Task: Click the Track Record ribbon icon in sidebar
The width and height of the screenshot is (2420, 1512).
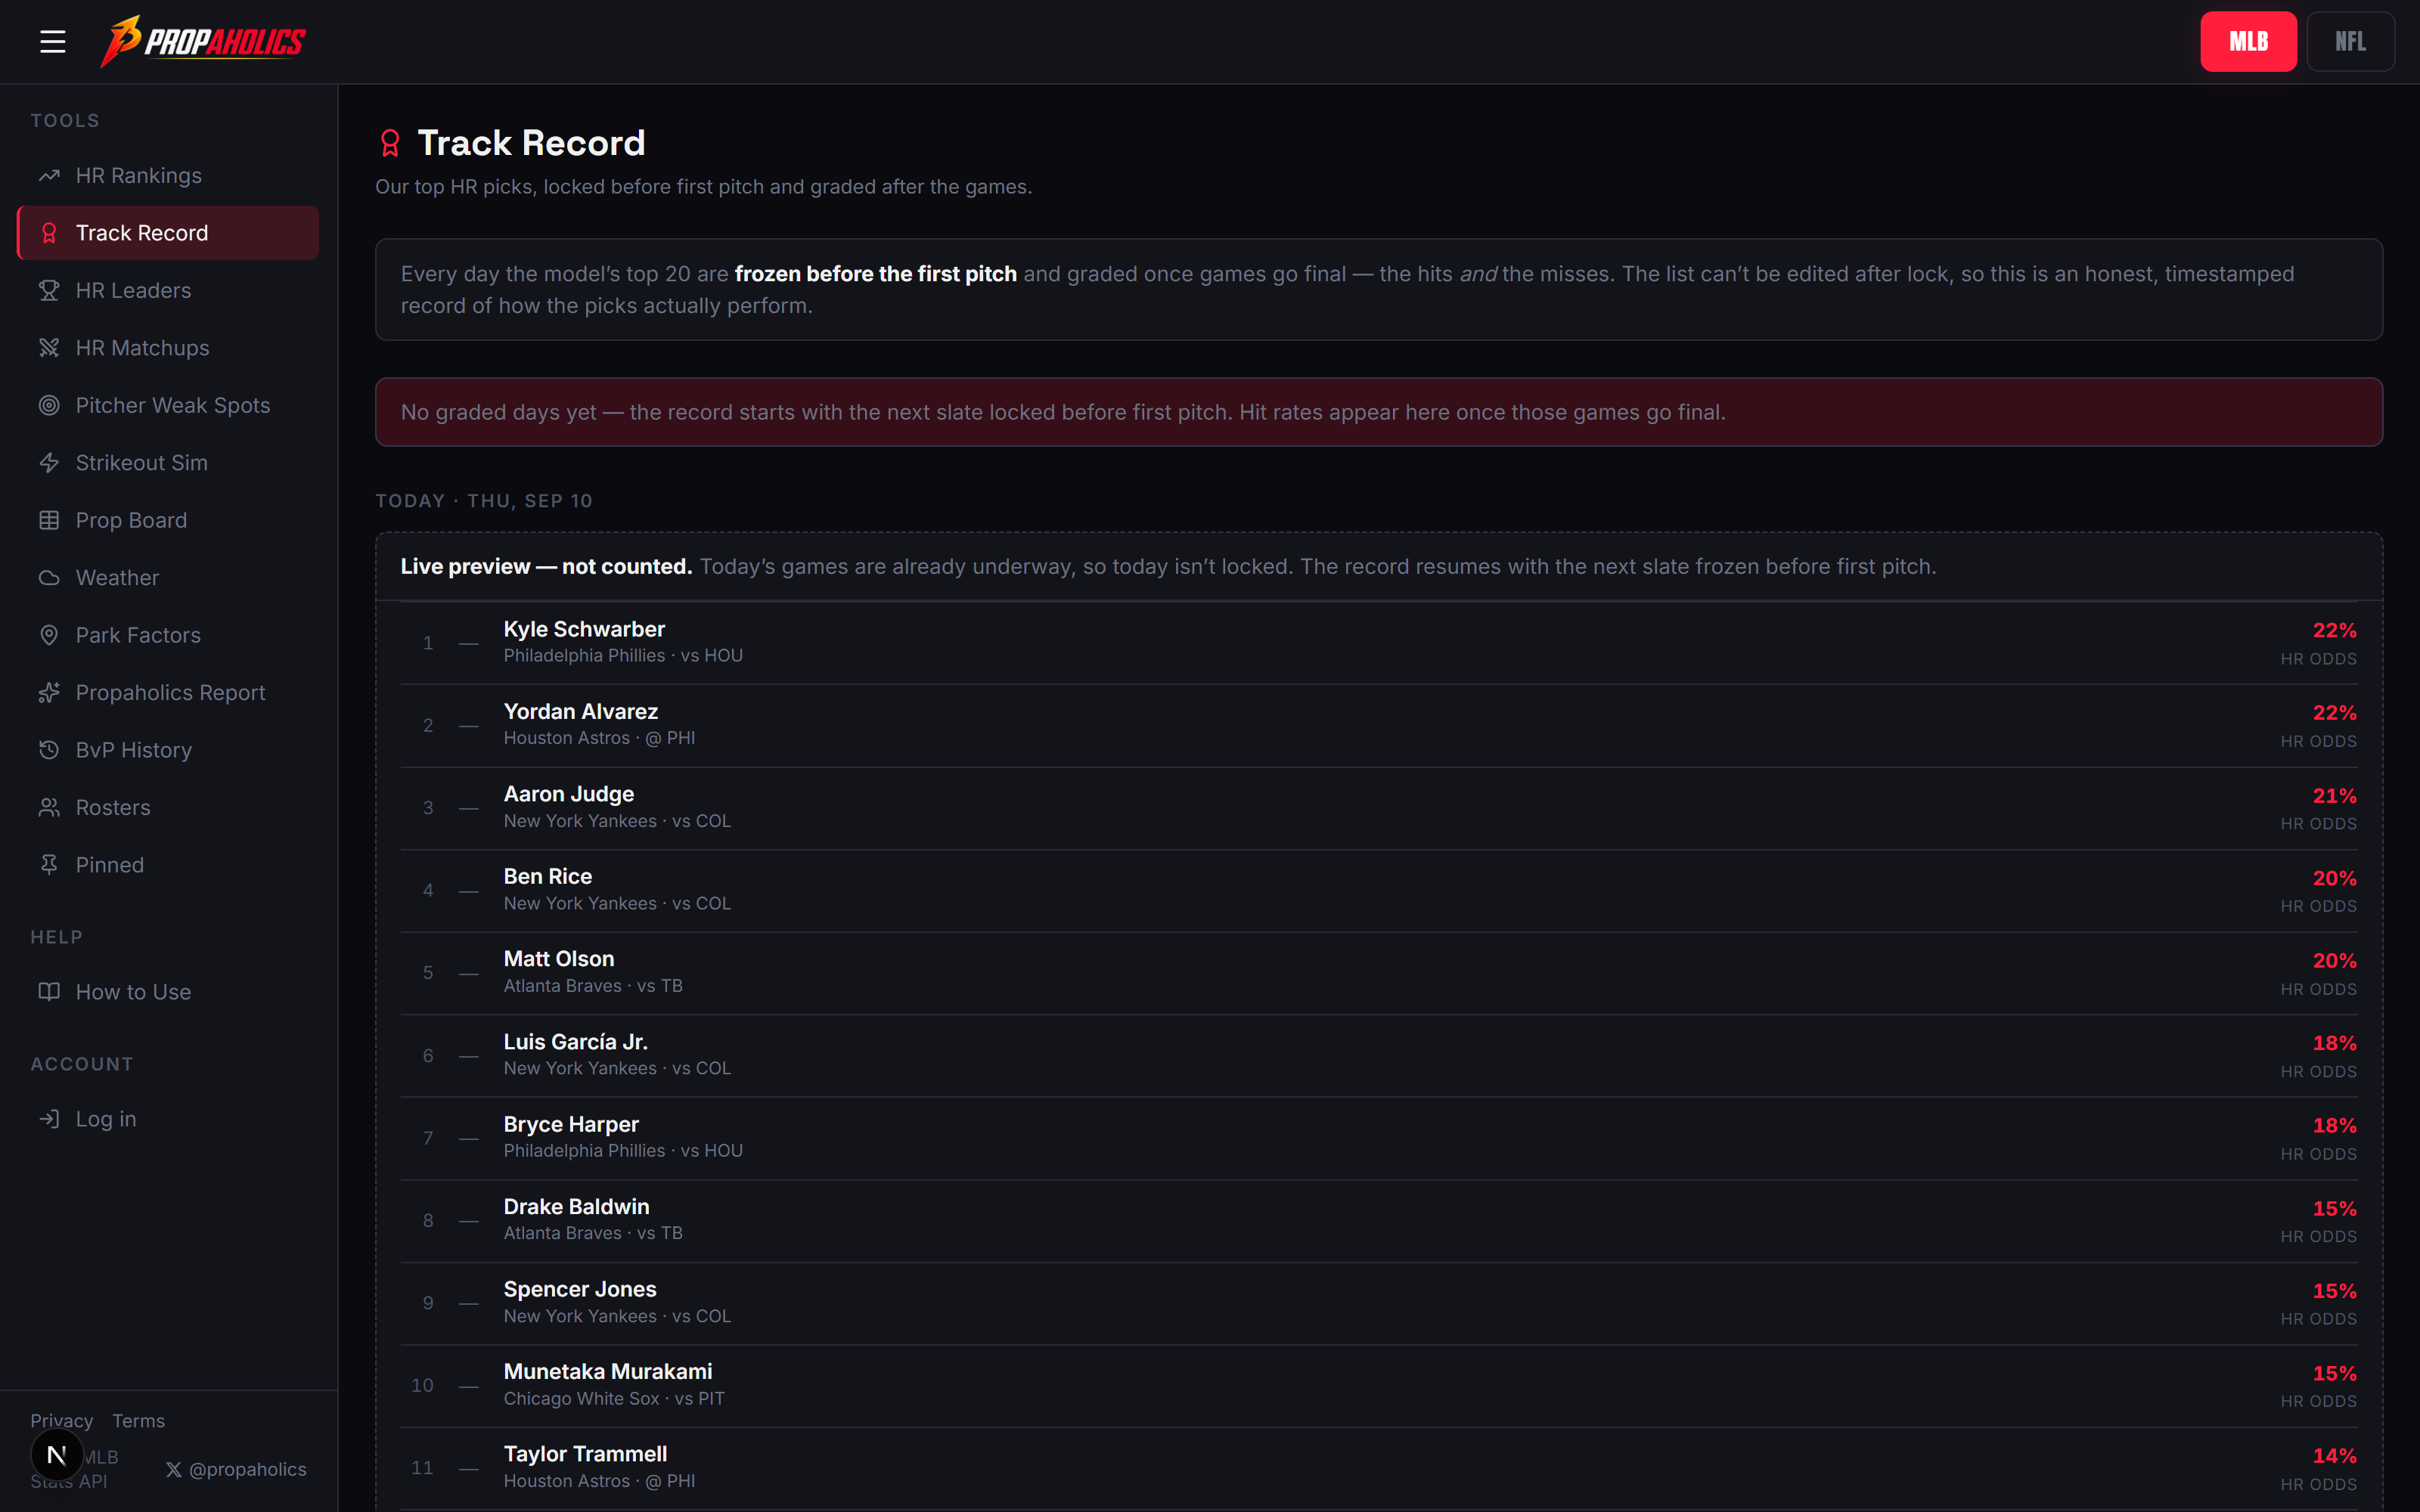Action: point(49,233)
